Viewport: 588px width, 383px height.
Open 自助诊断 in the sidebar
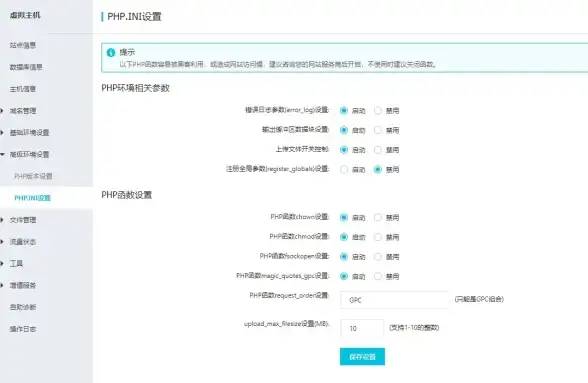[x=22, y=307]
